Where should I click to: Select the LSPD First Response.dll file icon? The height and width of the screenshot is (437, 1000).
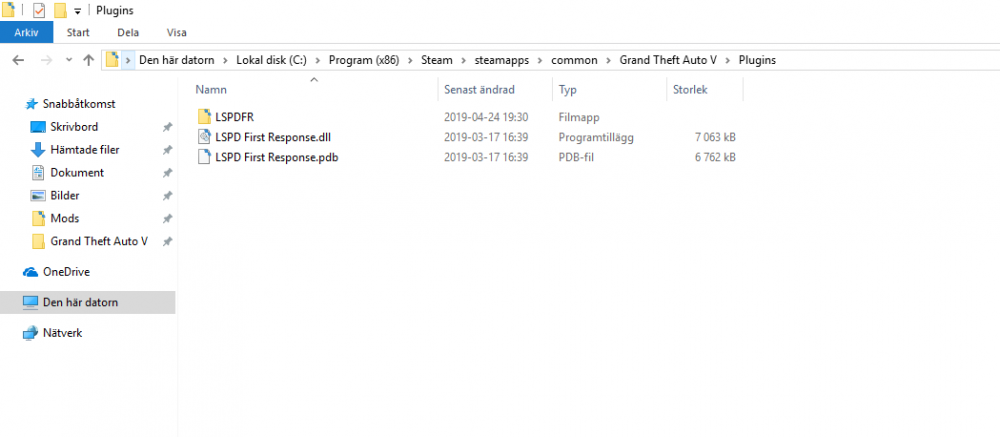click(x=204, y=137)
